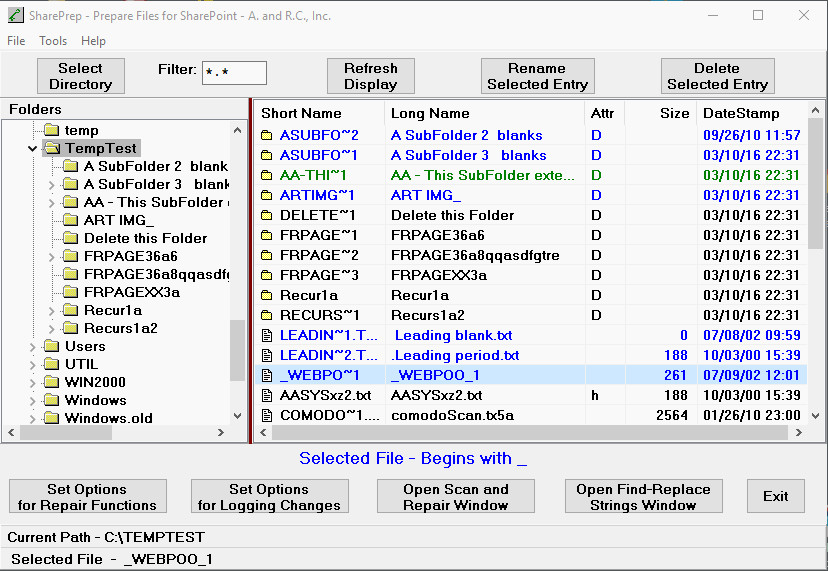Sort by the Attr column header
This screenshot has width=828, height=571.
point(605,114)
